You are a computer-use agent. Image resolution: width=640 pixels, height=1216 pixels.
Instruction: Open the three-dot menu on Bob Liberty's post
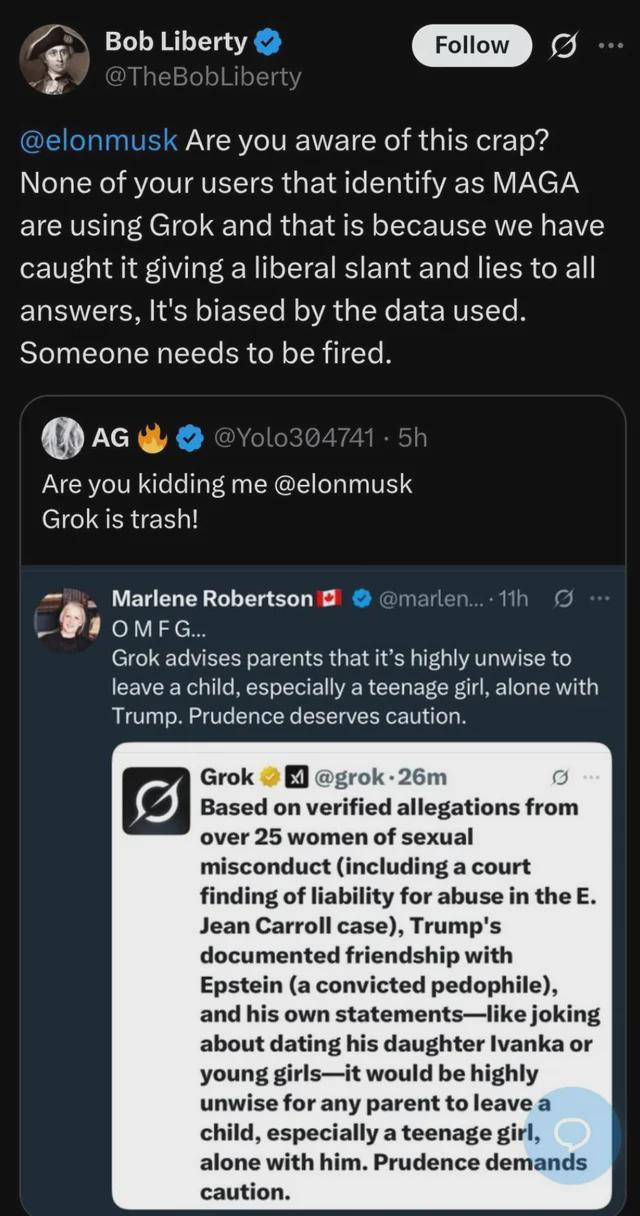coord(610,46)
